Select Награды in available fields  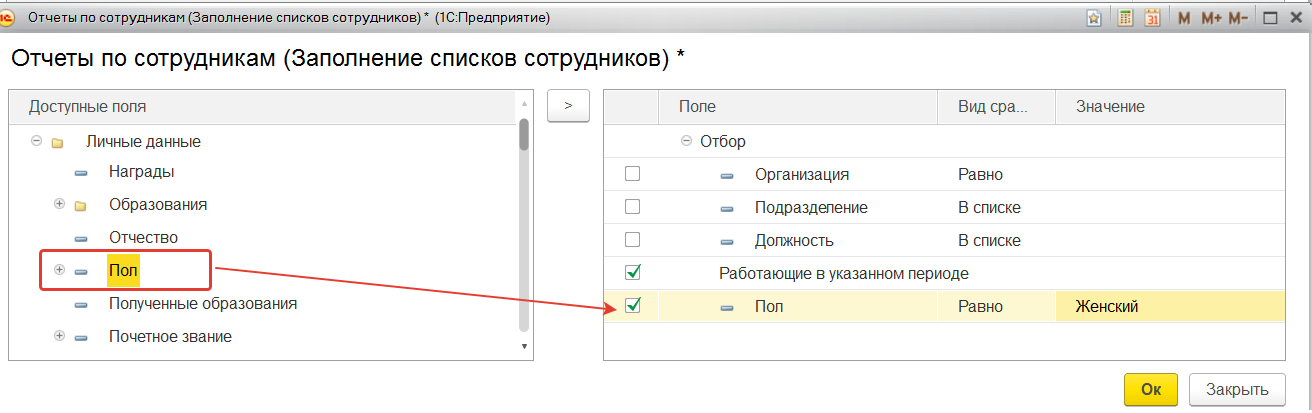pos(141,171)
